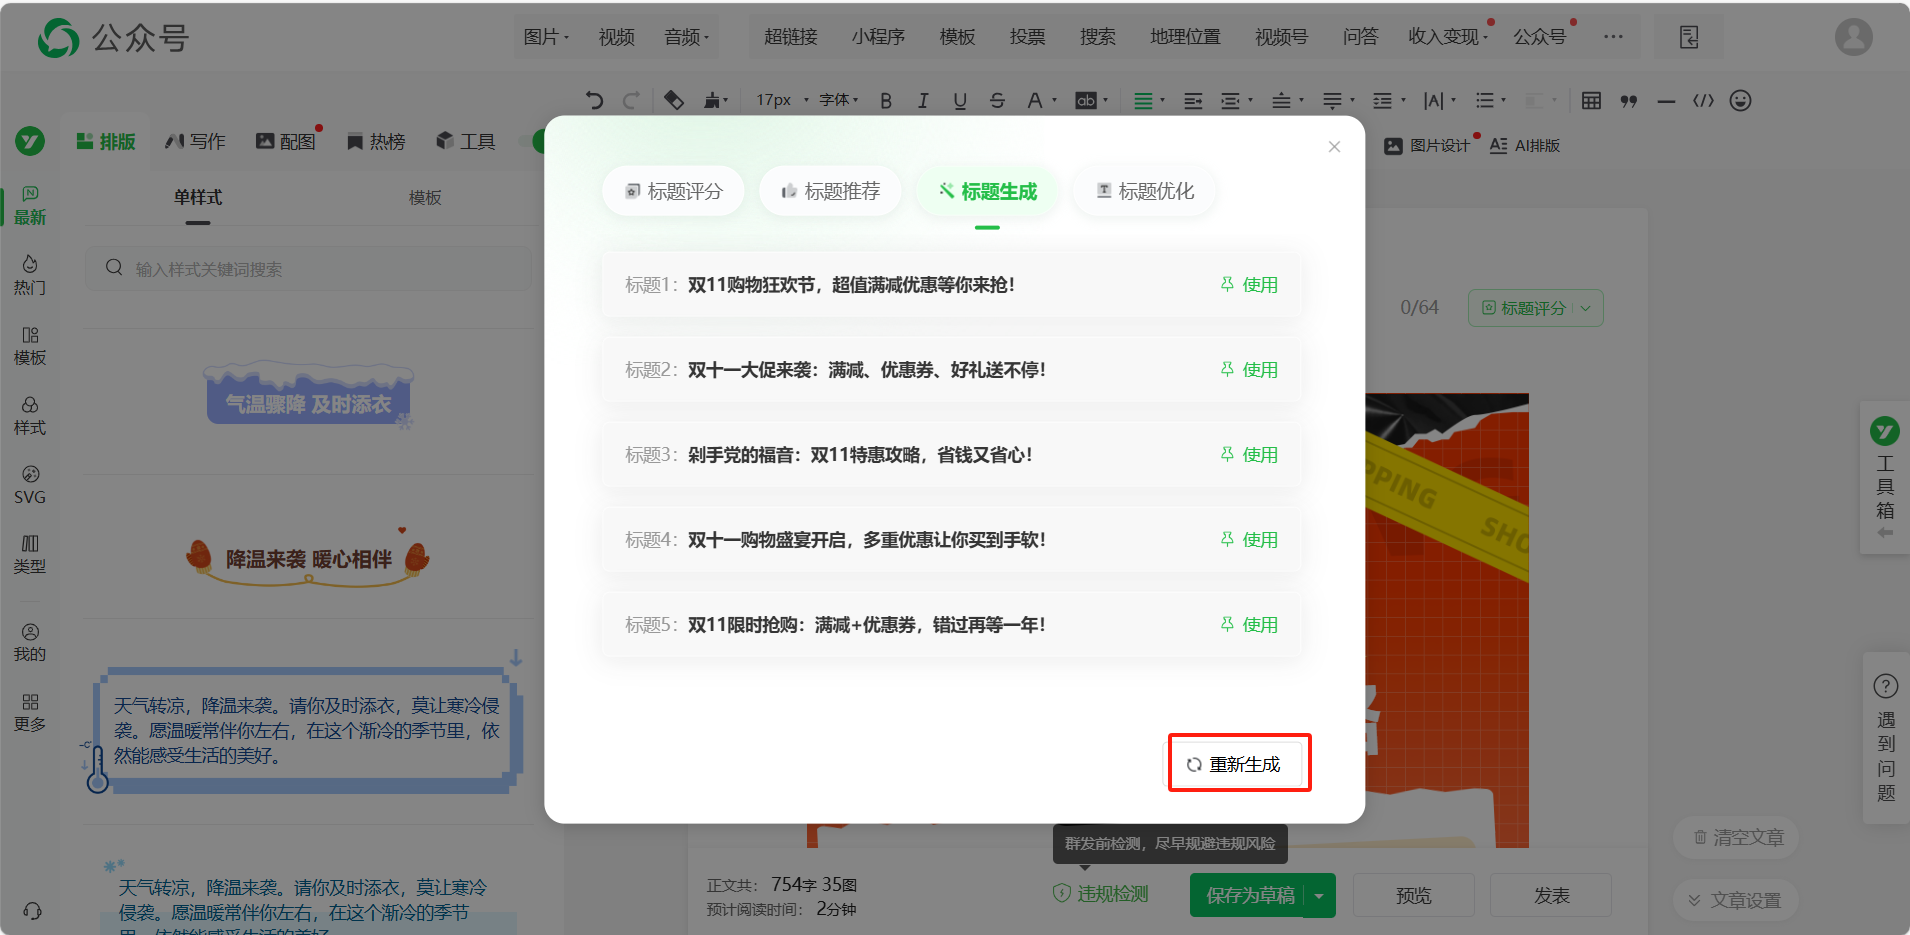Toggle strikethrough formatting

997,101
